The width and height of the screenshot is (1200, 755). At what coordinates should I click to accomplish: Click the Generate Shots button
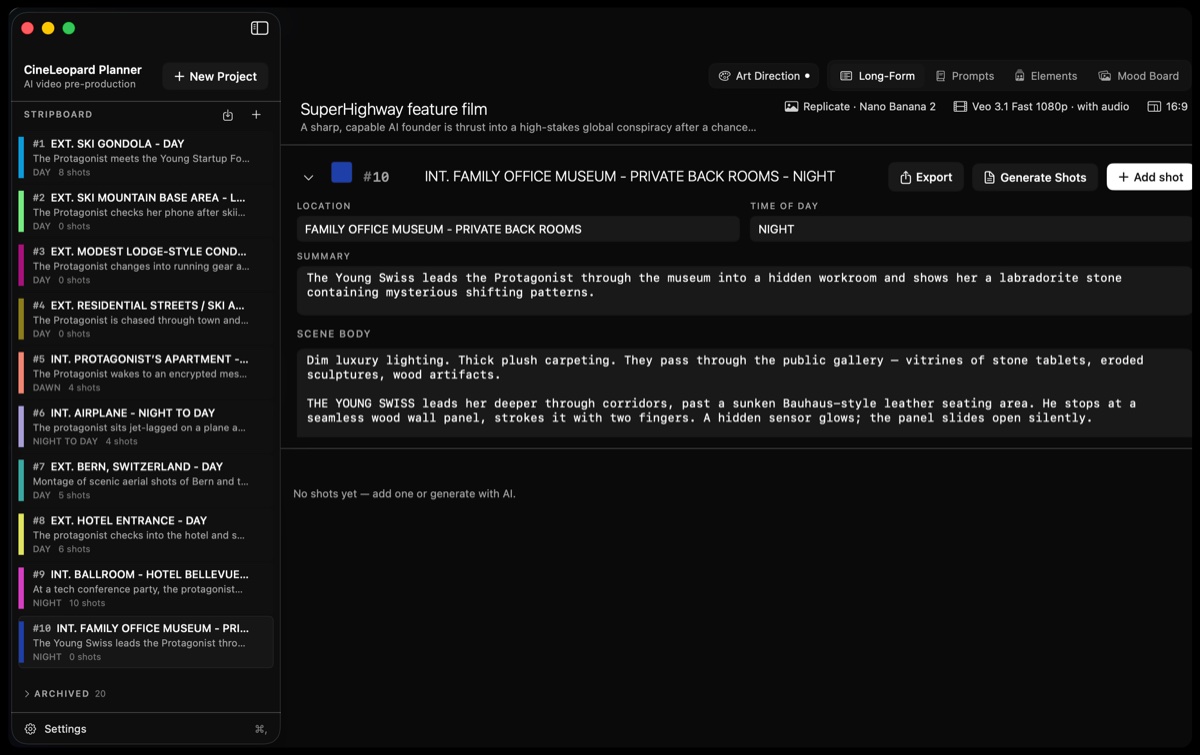point(1035,177)
